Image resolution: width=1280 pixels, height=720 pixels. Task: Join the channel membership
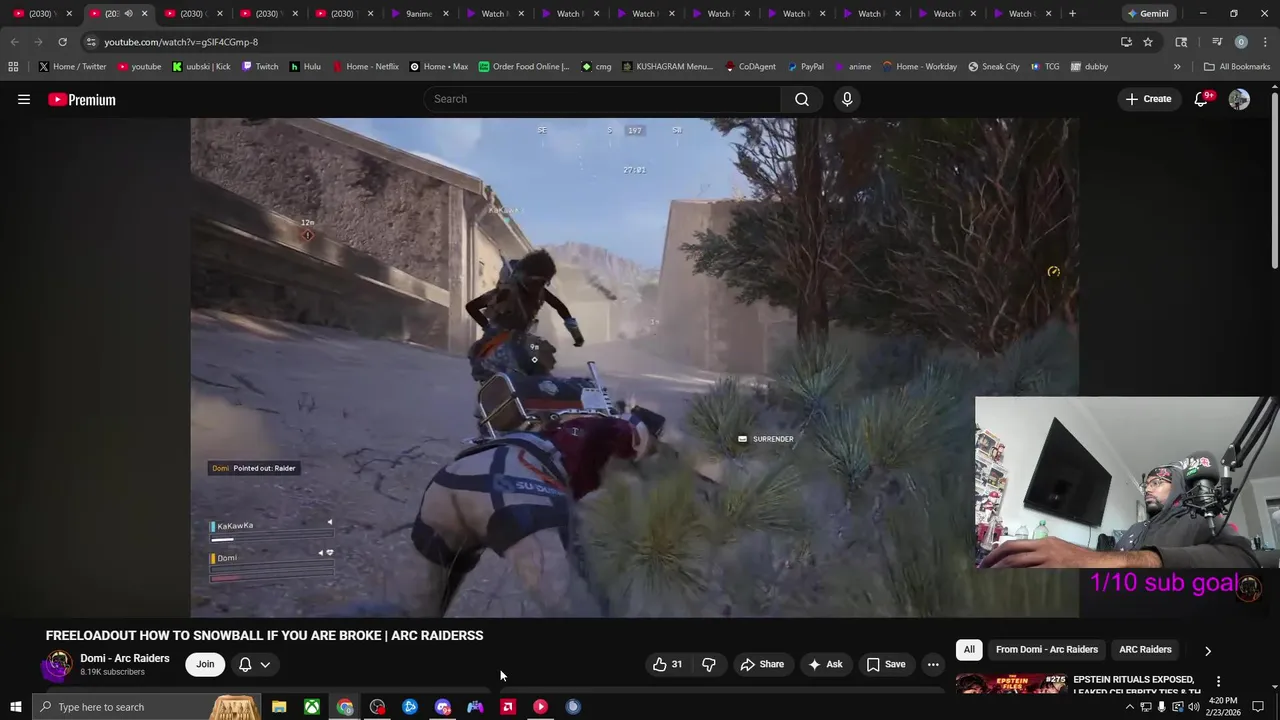pos(205,664)
